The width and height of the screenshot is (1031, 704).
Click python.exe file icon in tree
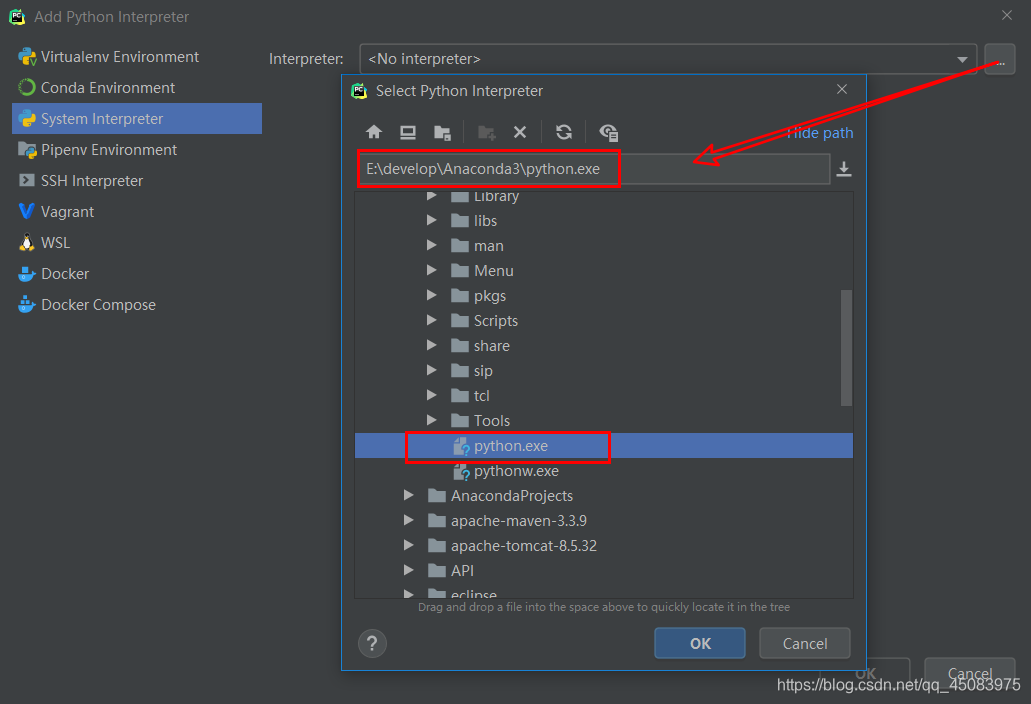461,446
